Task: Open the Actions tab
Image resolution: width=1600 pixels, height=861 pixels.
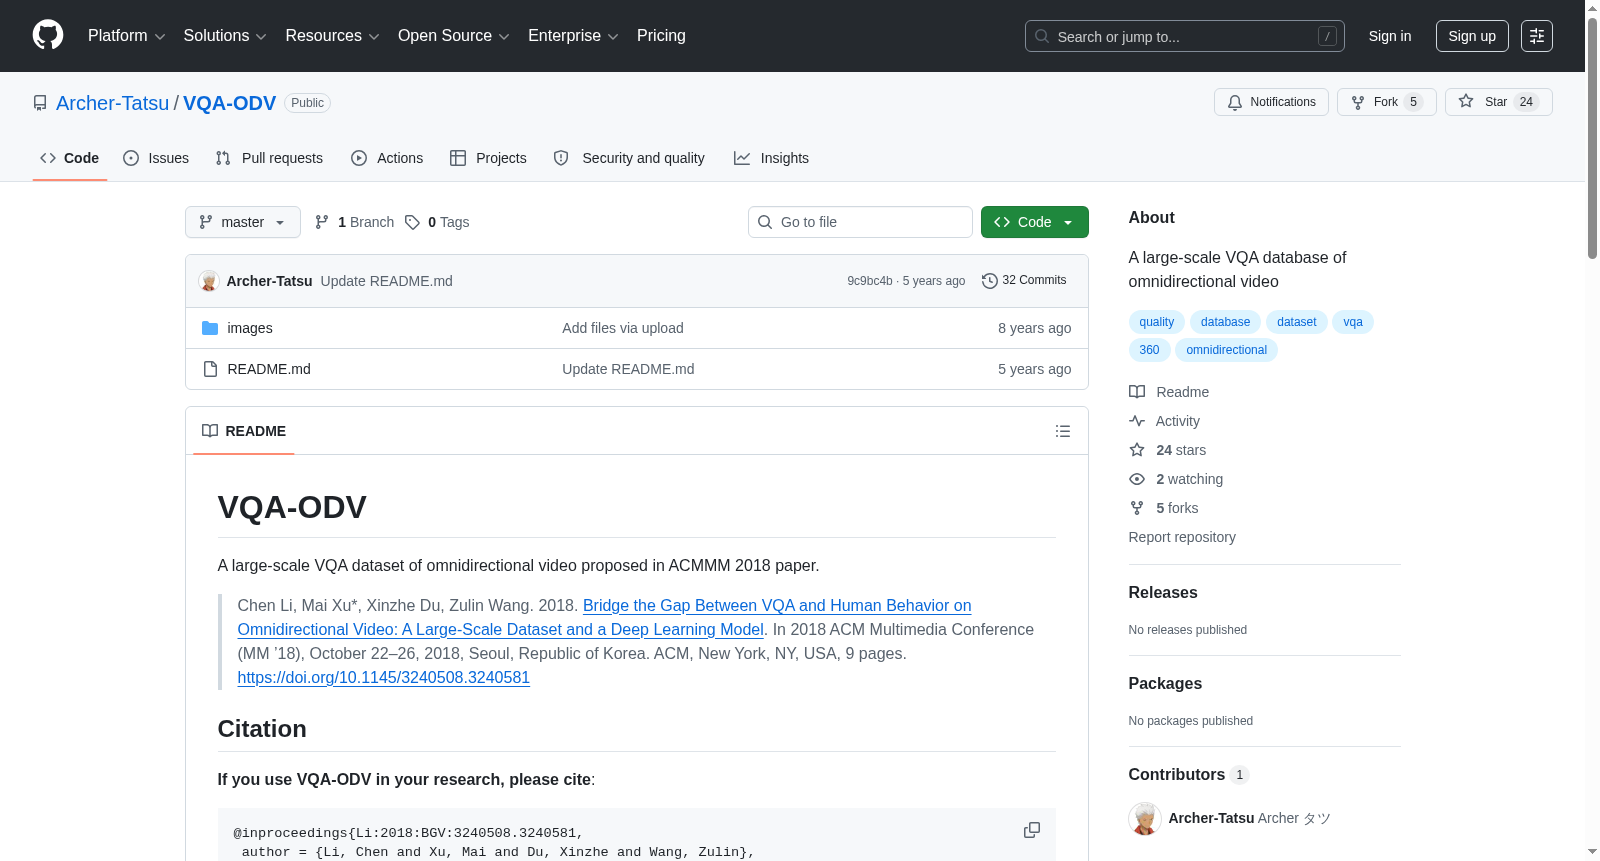Action: pos(387,158)
